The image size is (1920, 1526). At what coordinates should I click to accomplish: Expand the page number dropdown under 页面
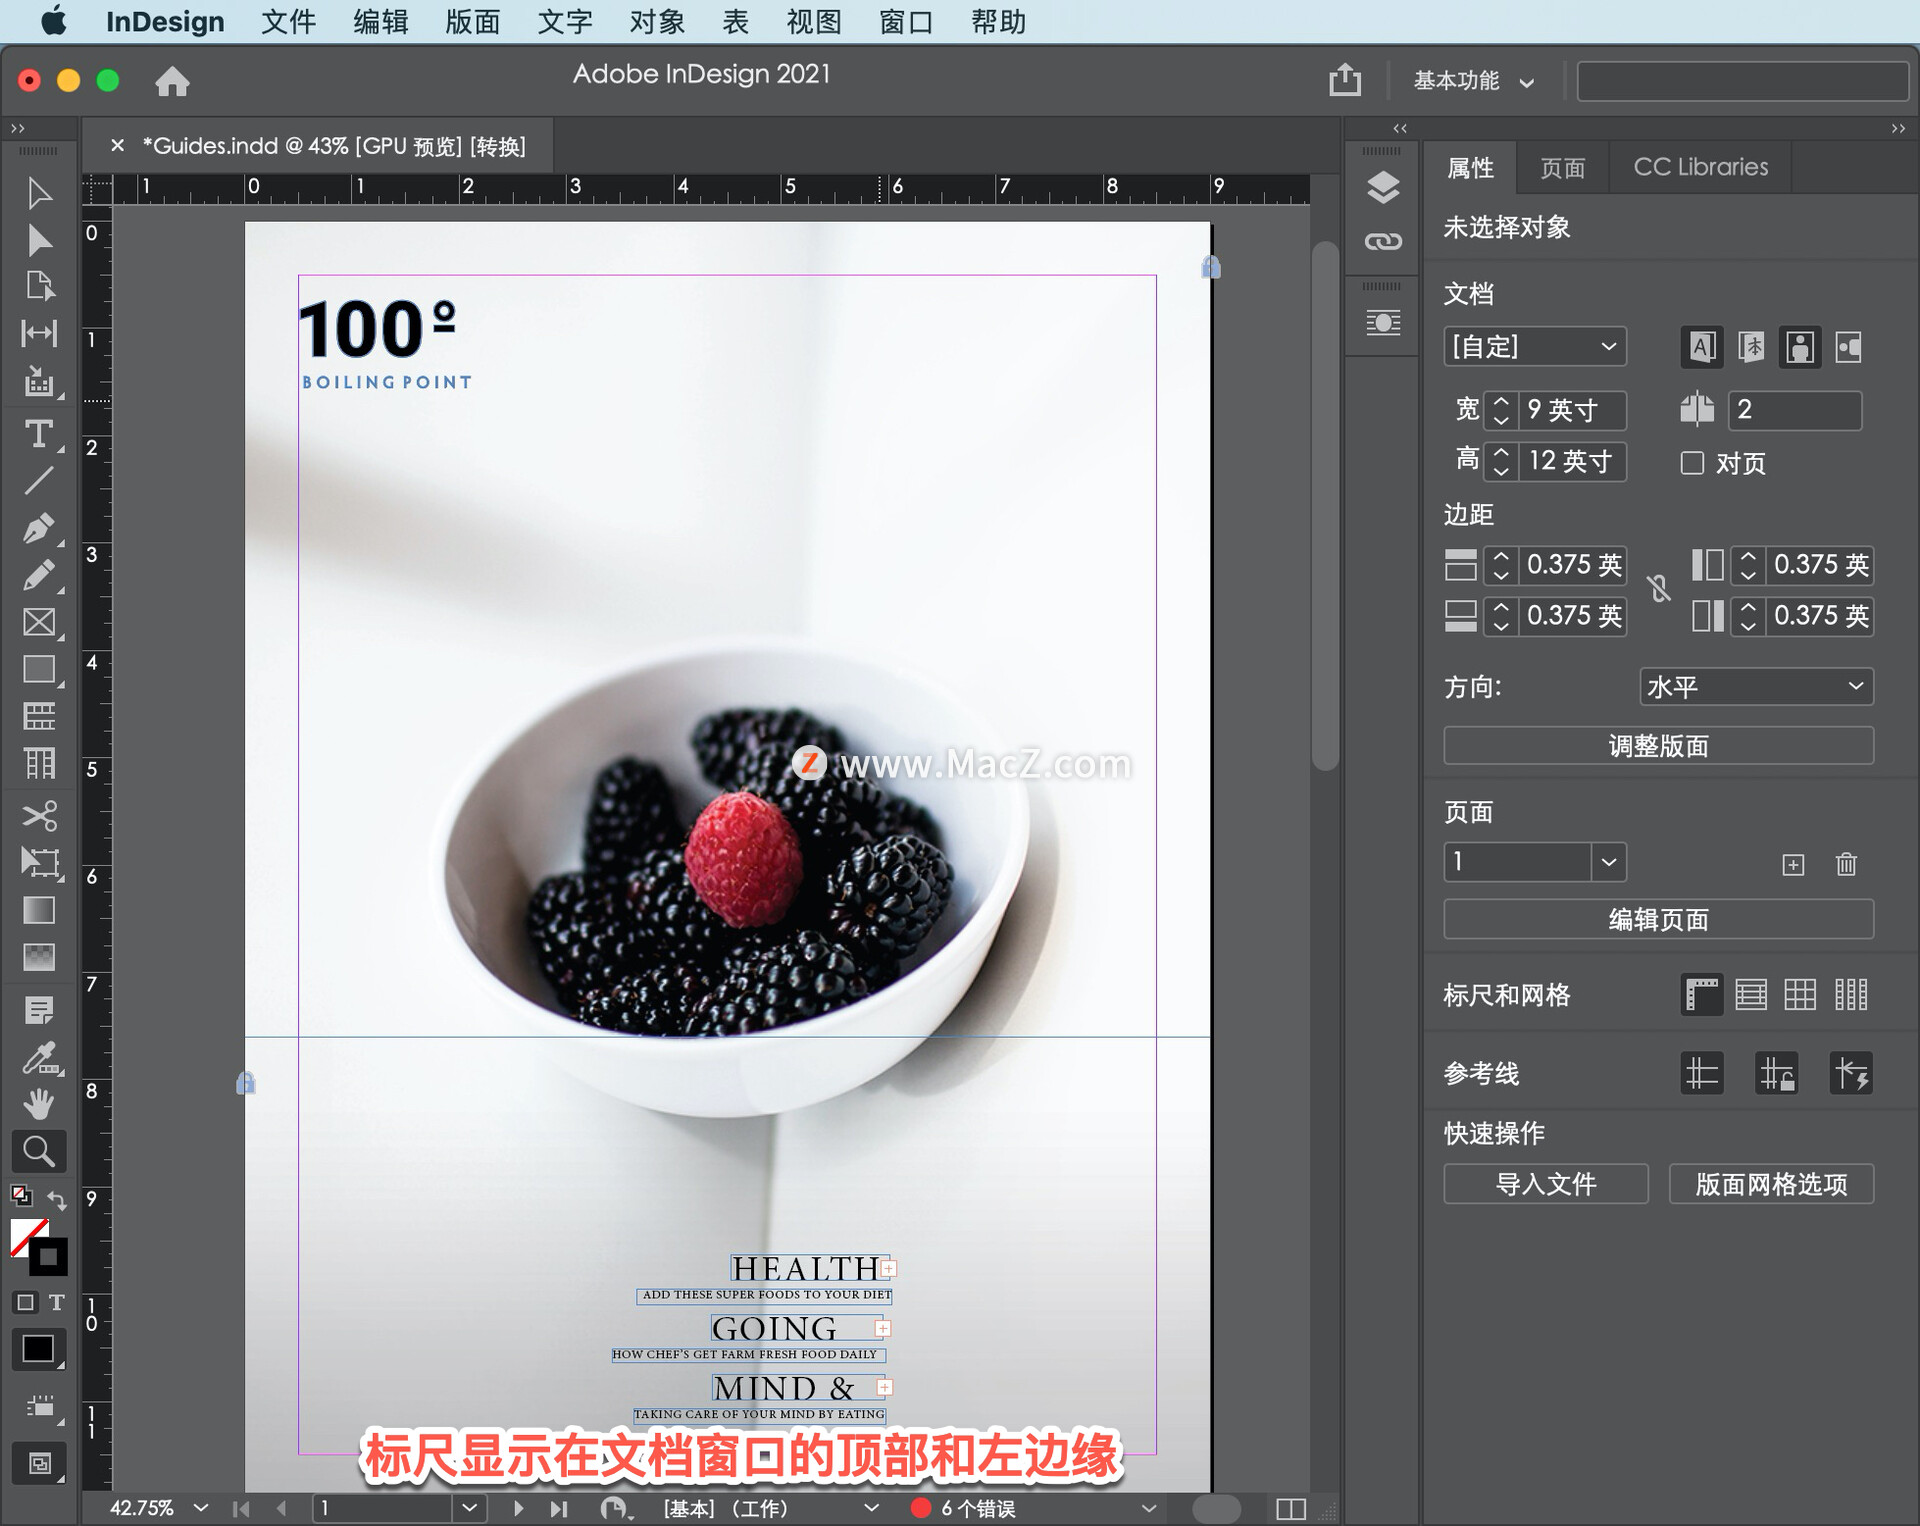(1610, 862)
